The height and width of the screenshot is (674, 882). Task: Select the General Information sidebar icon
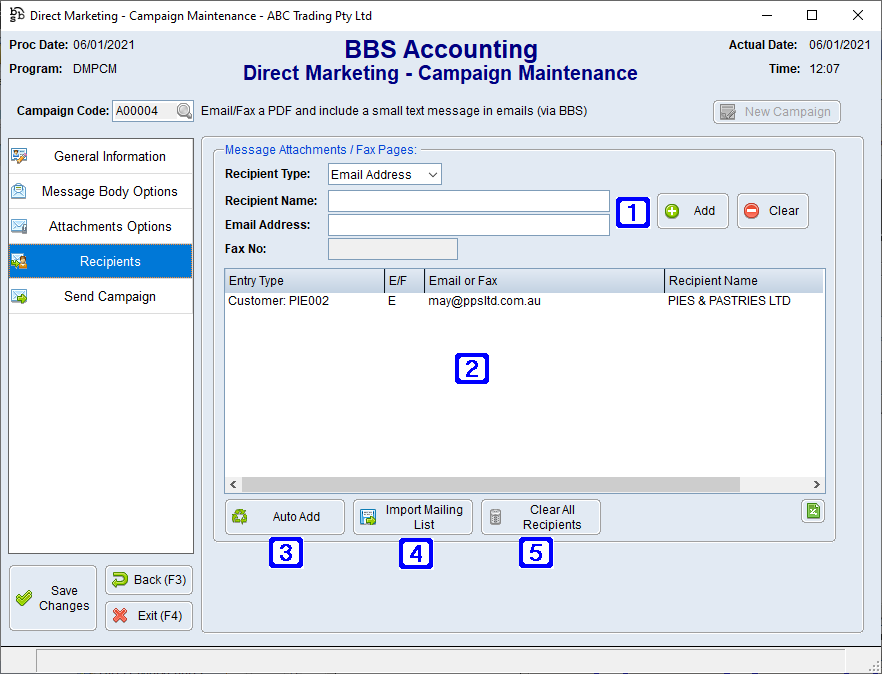click(18, 156)
